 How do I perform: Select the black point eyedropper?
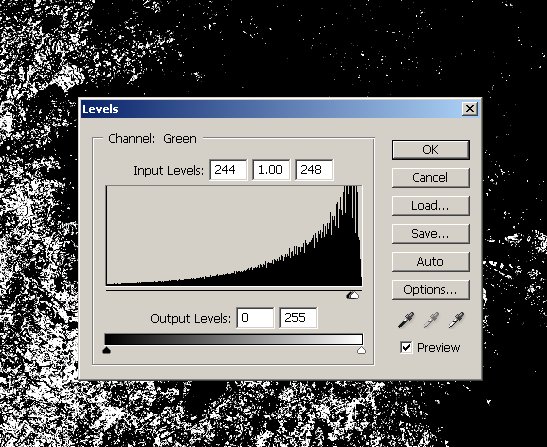[406, 320]
